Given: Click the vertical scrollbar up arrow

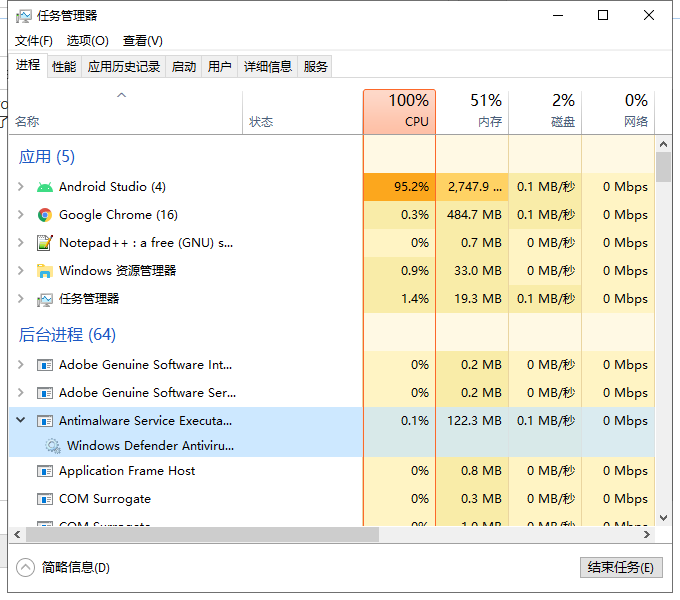Looking at the screenshot, I should (x=663, y=144).
